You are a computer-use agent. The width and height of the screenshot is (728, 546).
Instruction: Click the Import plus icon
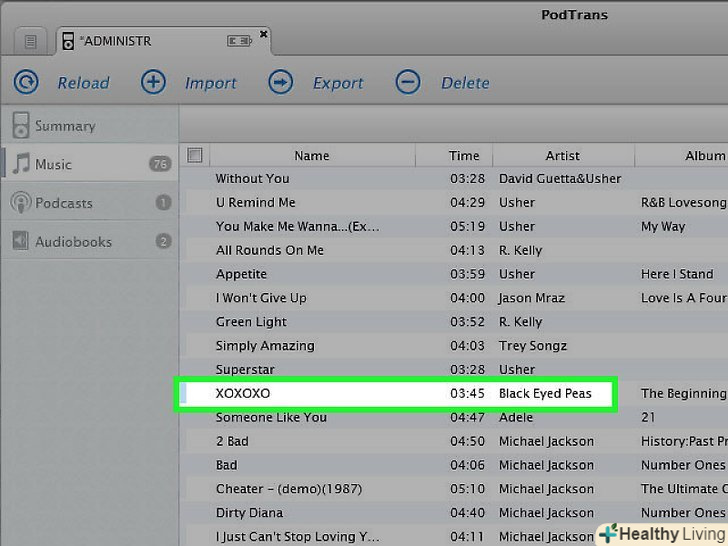pyautogui.click(x=153, y=82)
